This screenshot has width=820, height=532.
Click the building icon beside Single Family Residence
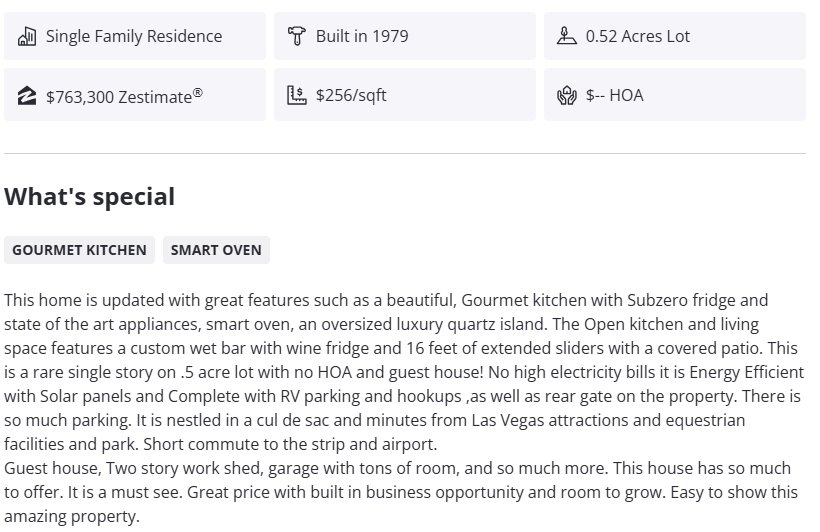pos(27,37)
